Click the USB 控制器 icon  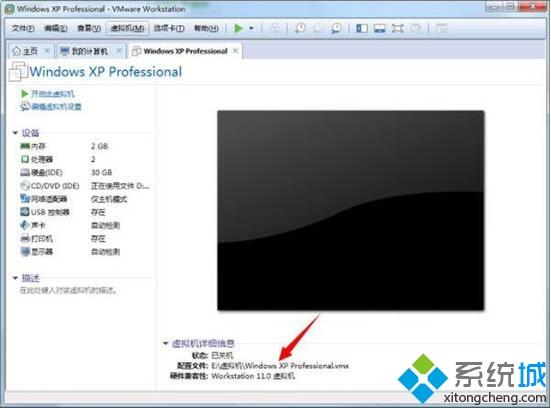tap(25, 212)
